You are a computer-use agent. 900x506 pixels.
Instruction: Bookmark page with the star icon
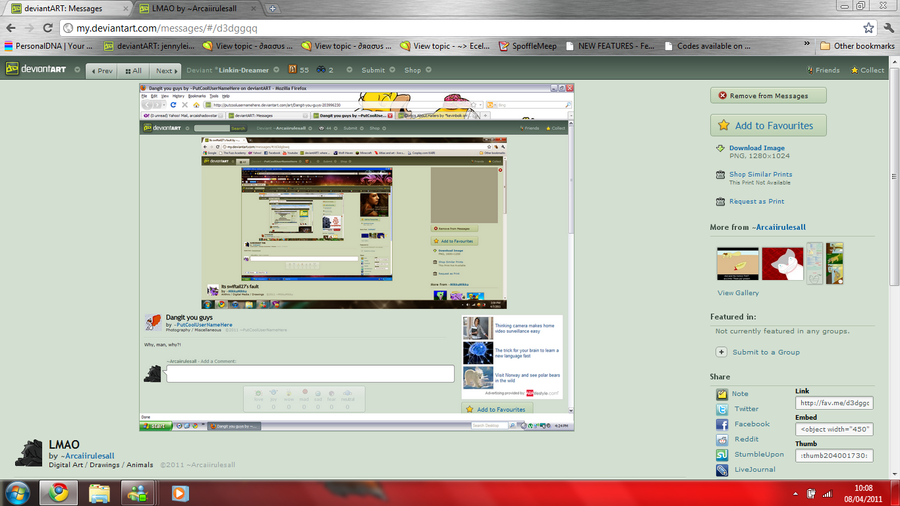(x=868, y=28)
